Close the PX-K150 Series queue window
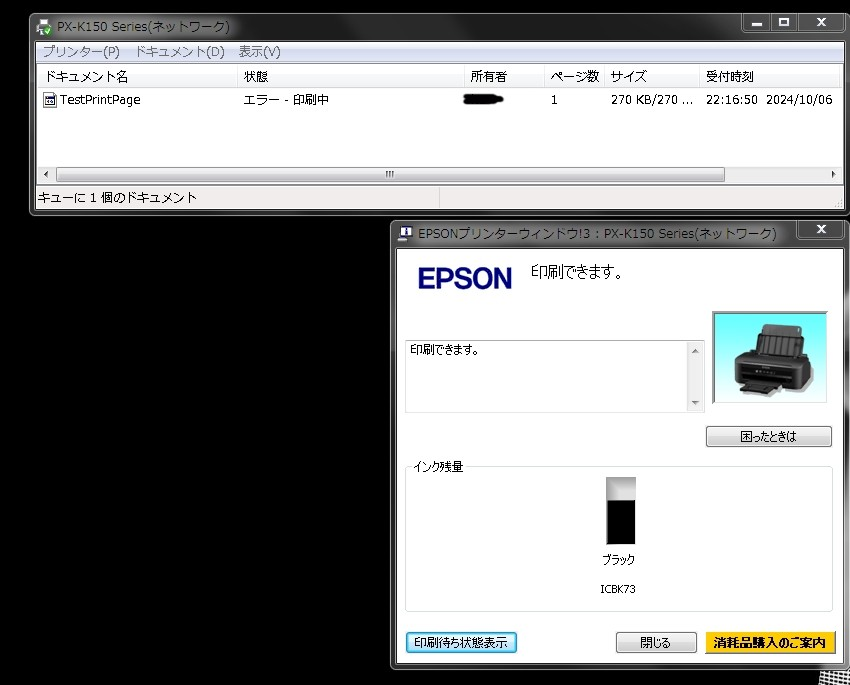The image size is (850, 685). tap(821, 23)
